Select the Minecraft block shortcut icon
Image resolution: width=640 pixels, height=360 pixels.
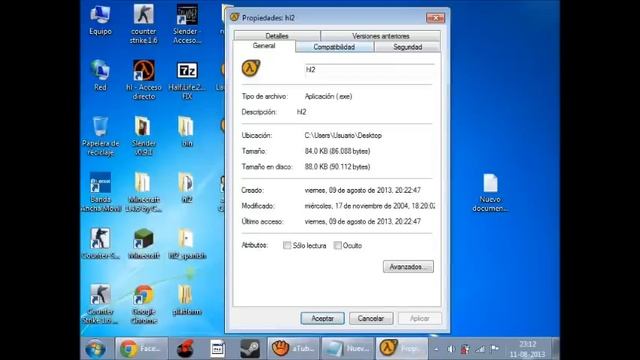[x=144, y=244]
